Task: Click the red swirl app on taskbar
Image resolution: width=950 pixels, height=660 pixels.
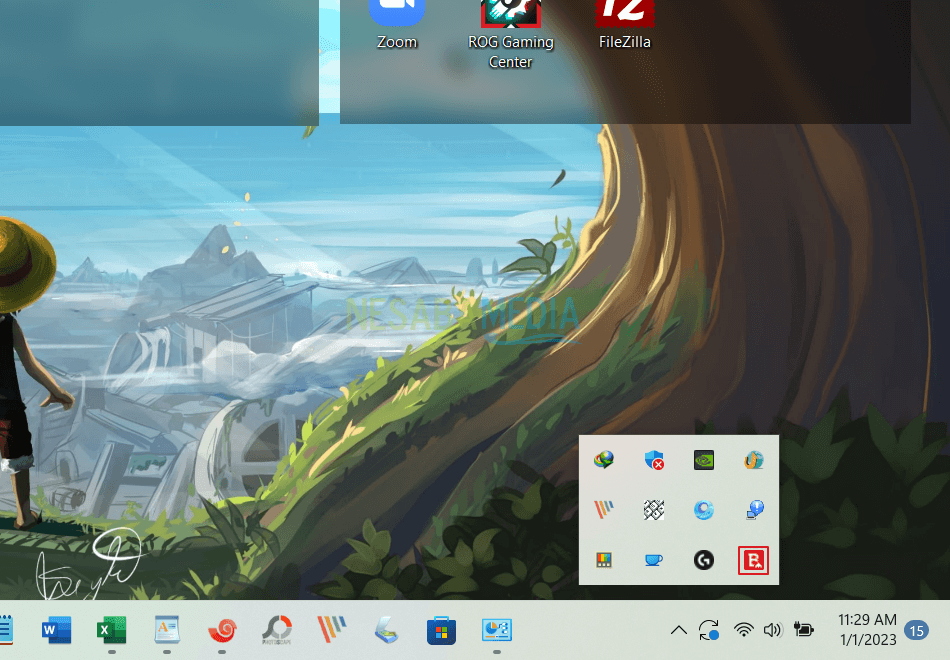Action: [222, 630]
